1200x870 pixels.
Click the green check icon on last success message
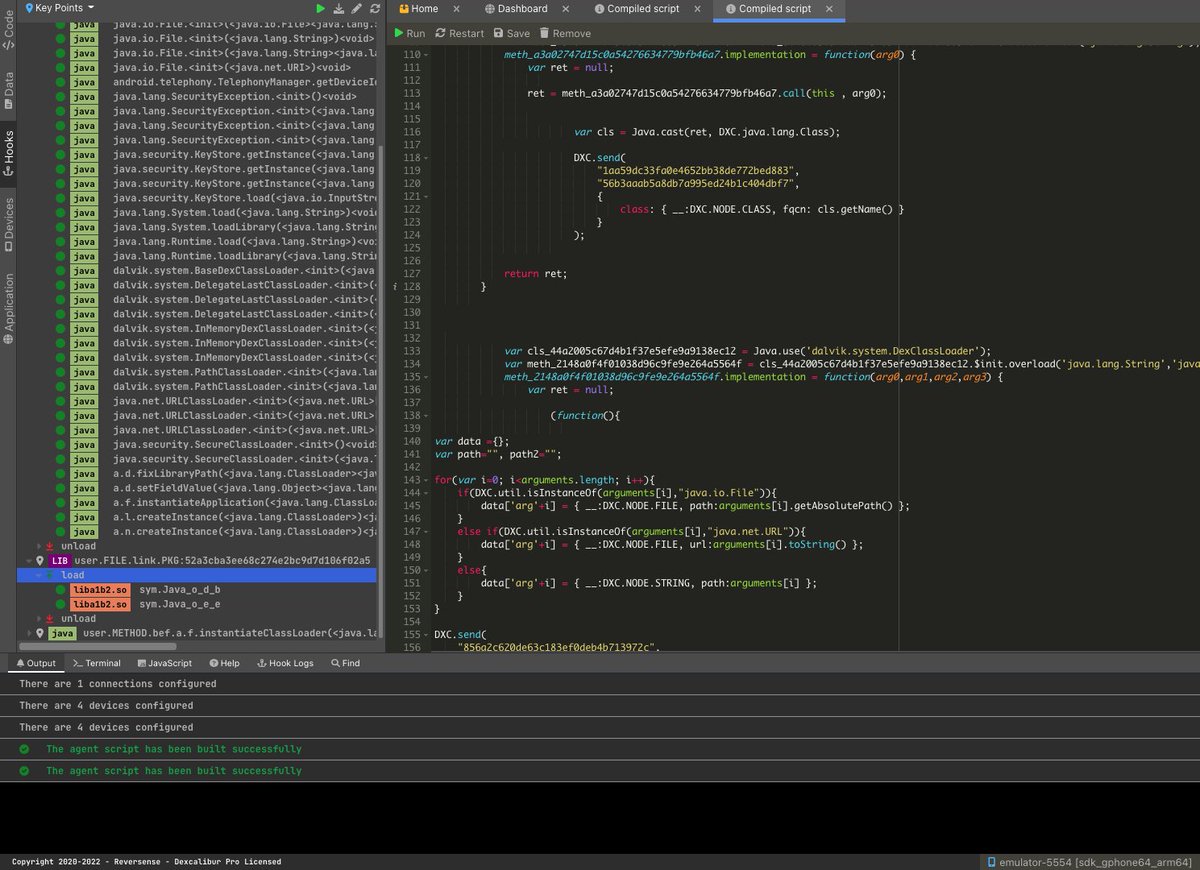point(24,771)
